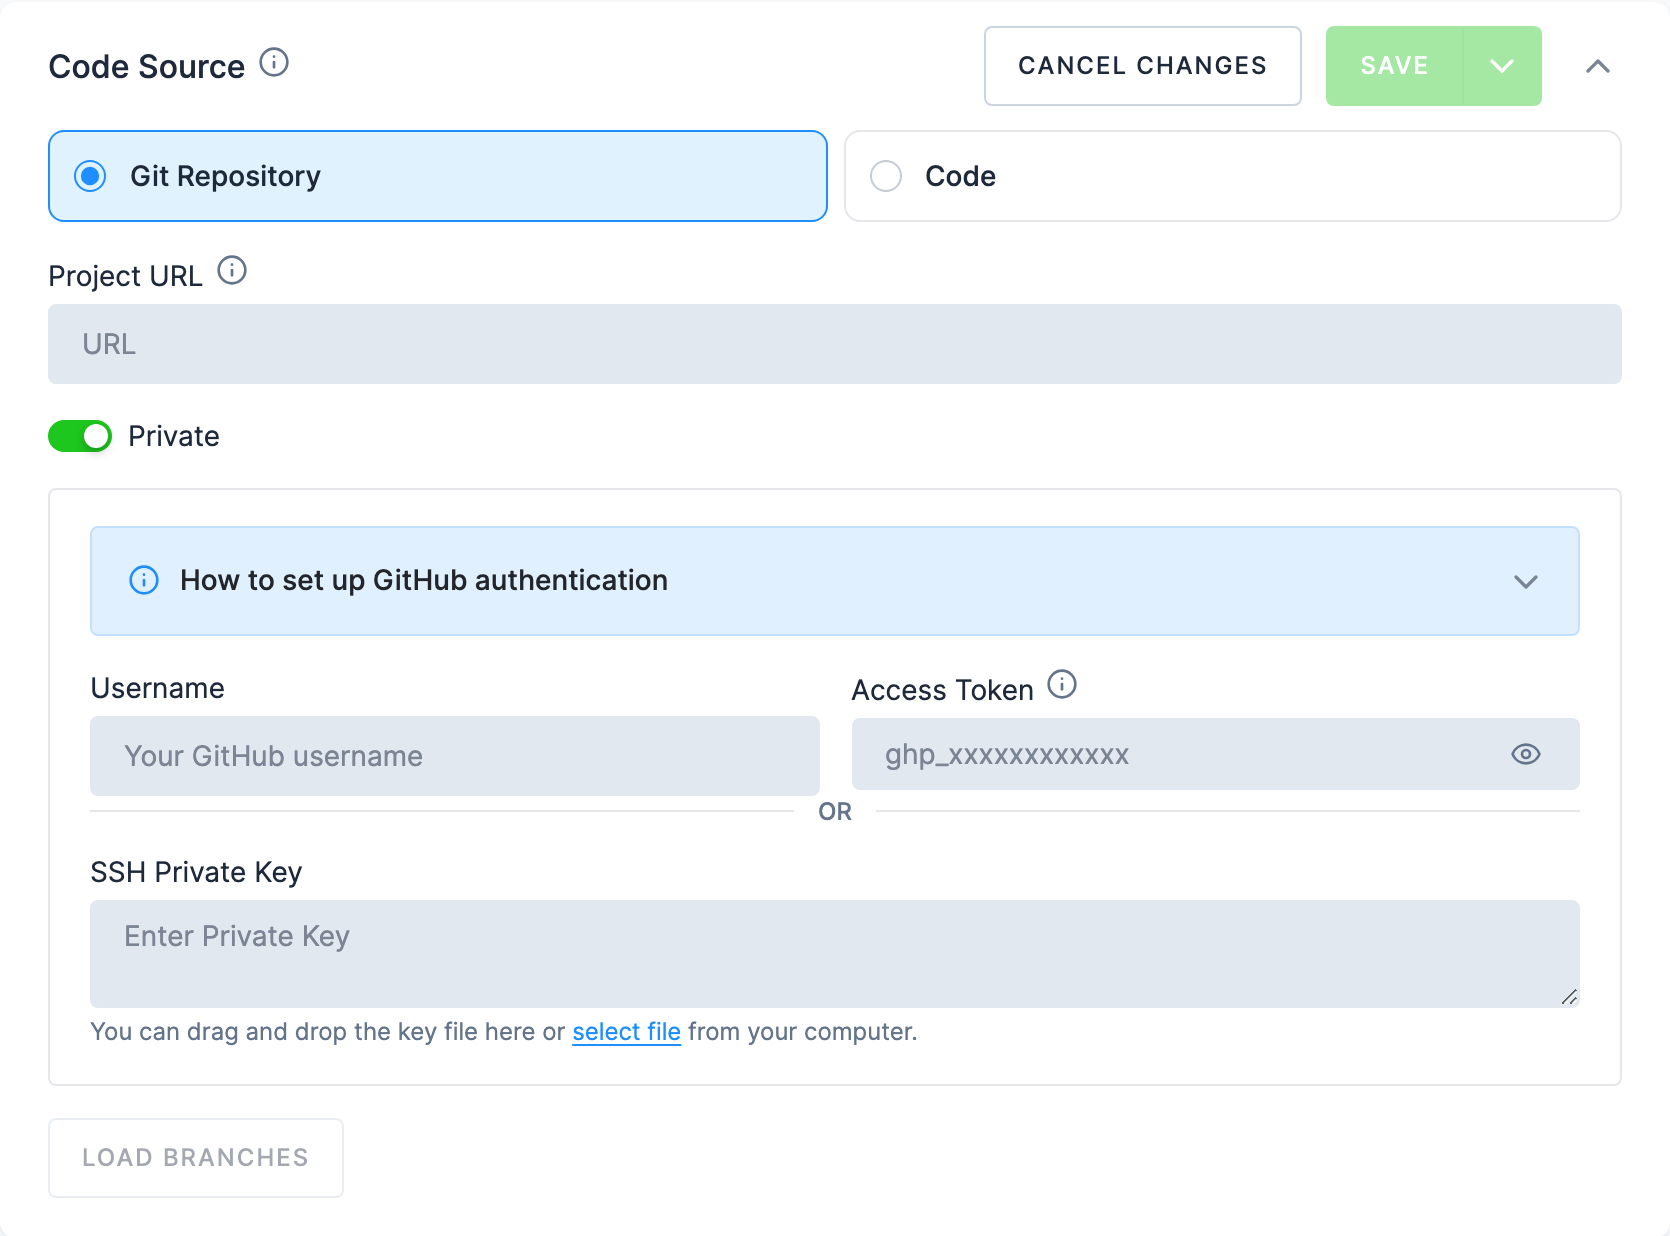Click the info icon next to Project URL
This screenshot has height=1236, width=1670.
pos(232,271)
